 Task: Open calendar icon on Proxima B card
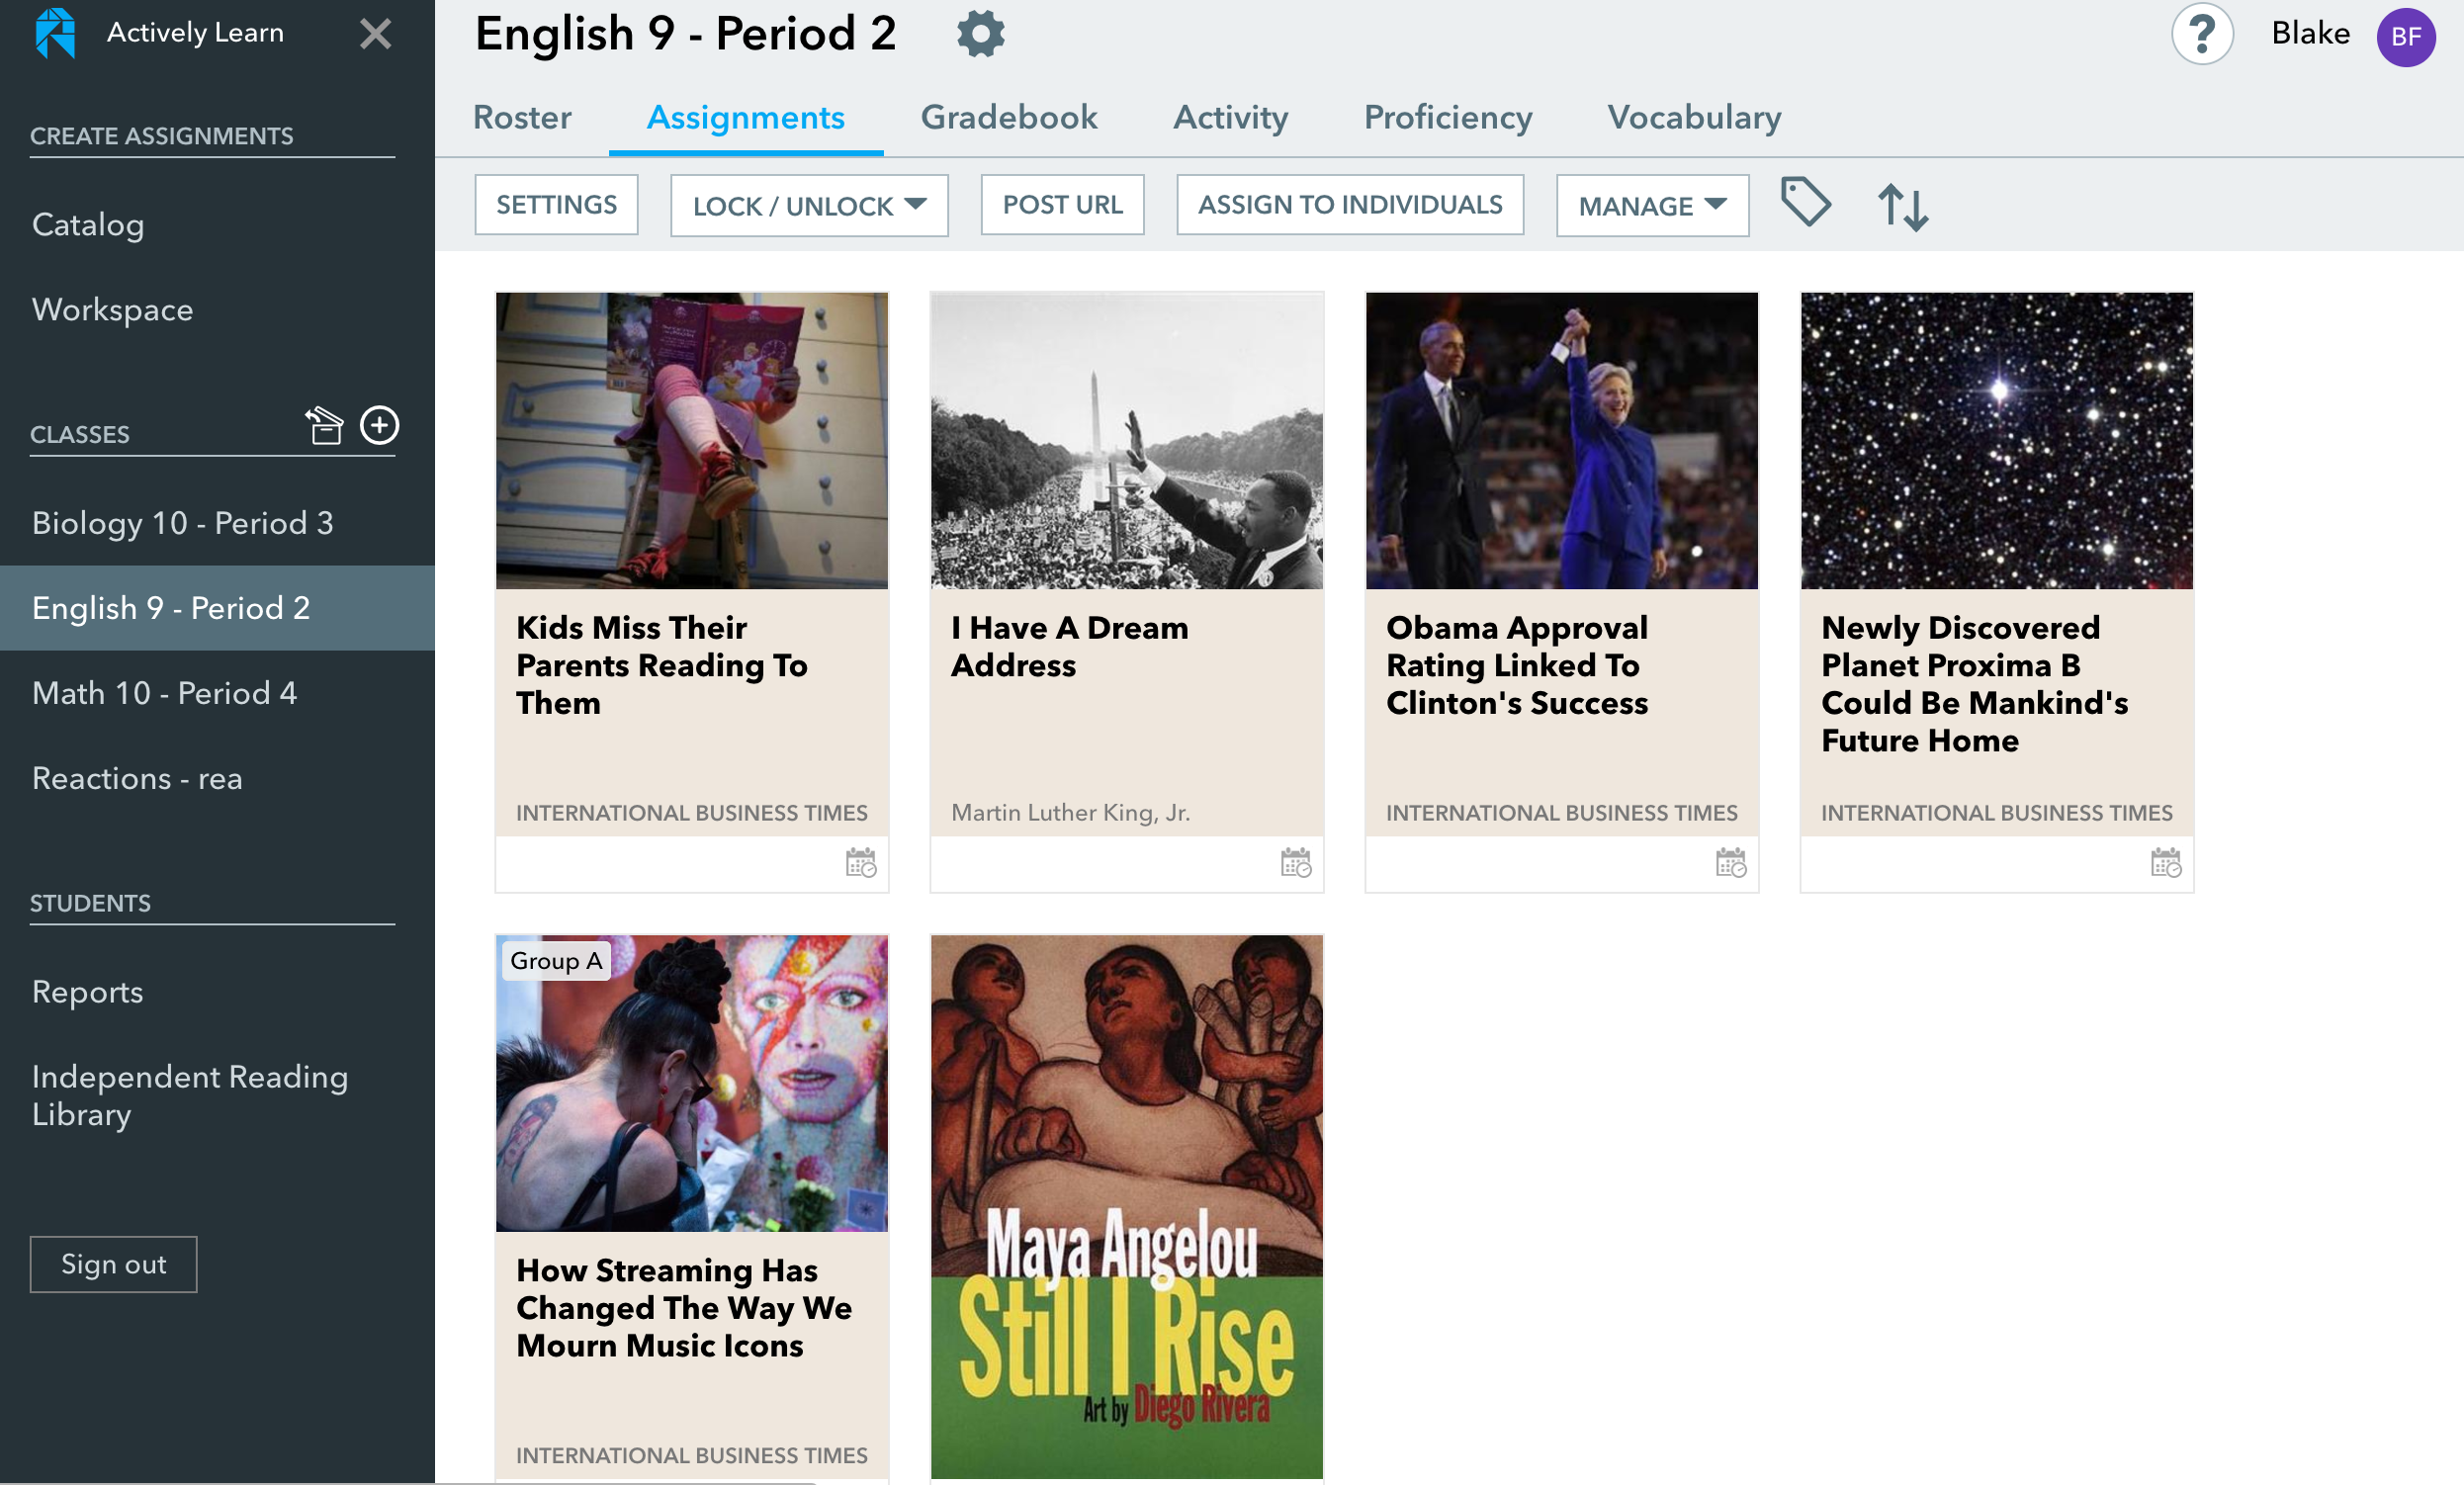(x=2165, y=862)
